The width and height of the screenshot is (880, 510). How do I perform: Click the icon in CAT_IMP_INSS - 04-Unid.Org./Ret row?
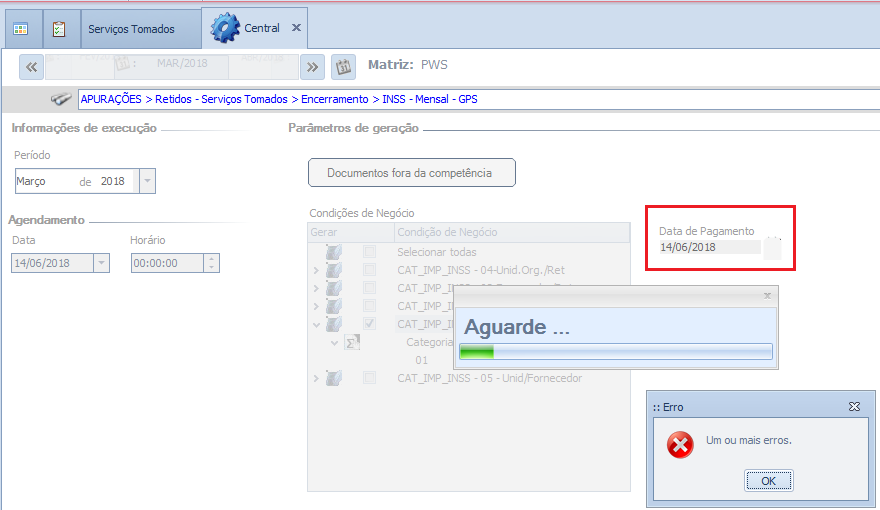[x=334, y=270]
